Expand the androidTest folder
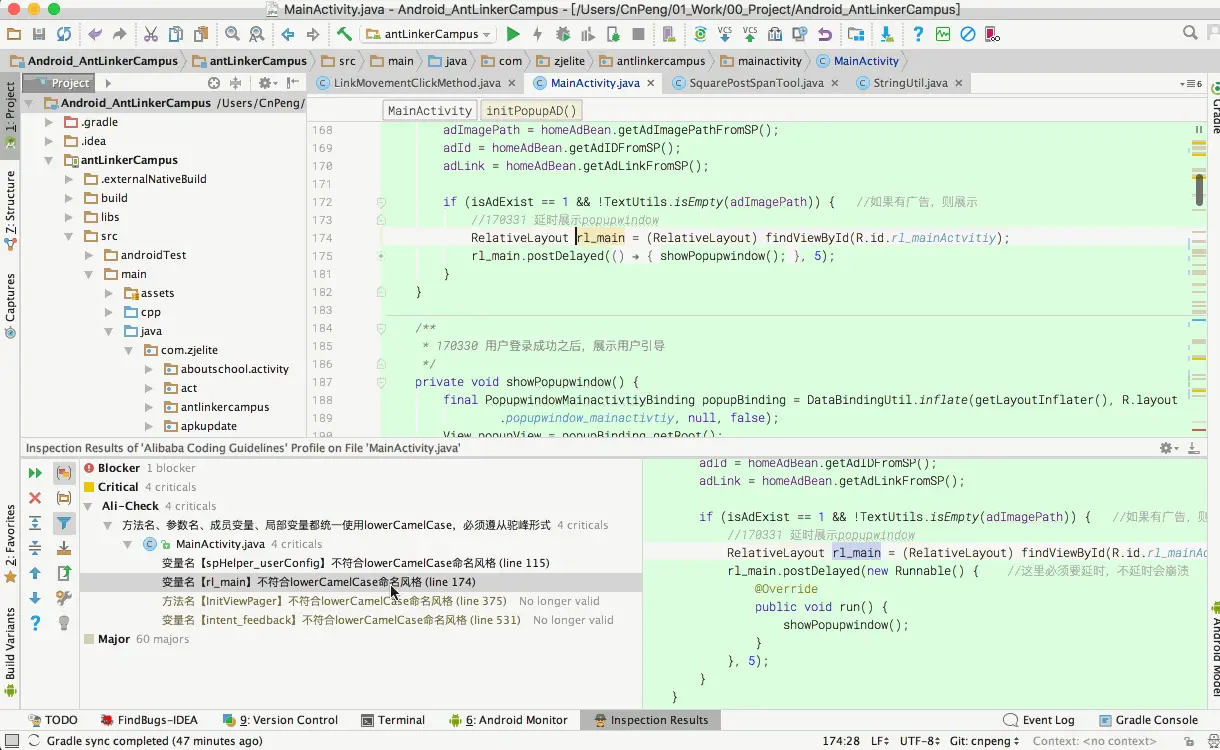The image size is (1220, 750). coord(88,255)
